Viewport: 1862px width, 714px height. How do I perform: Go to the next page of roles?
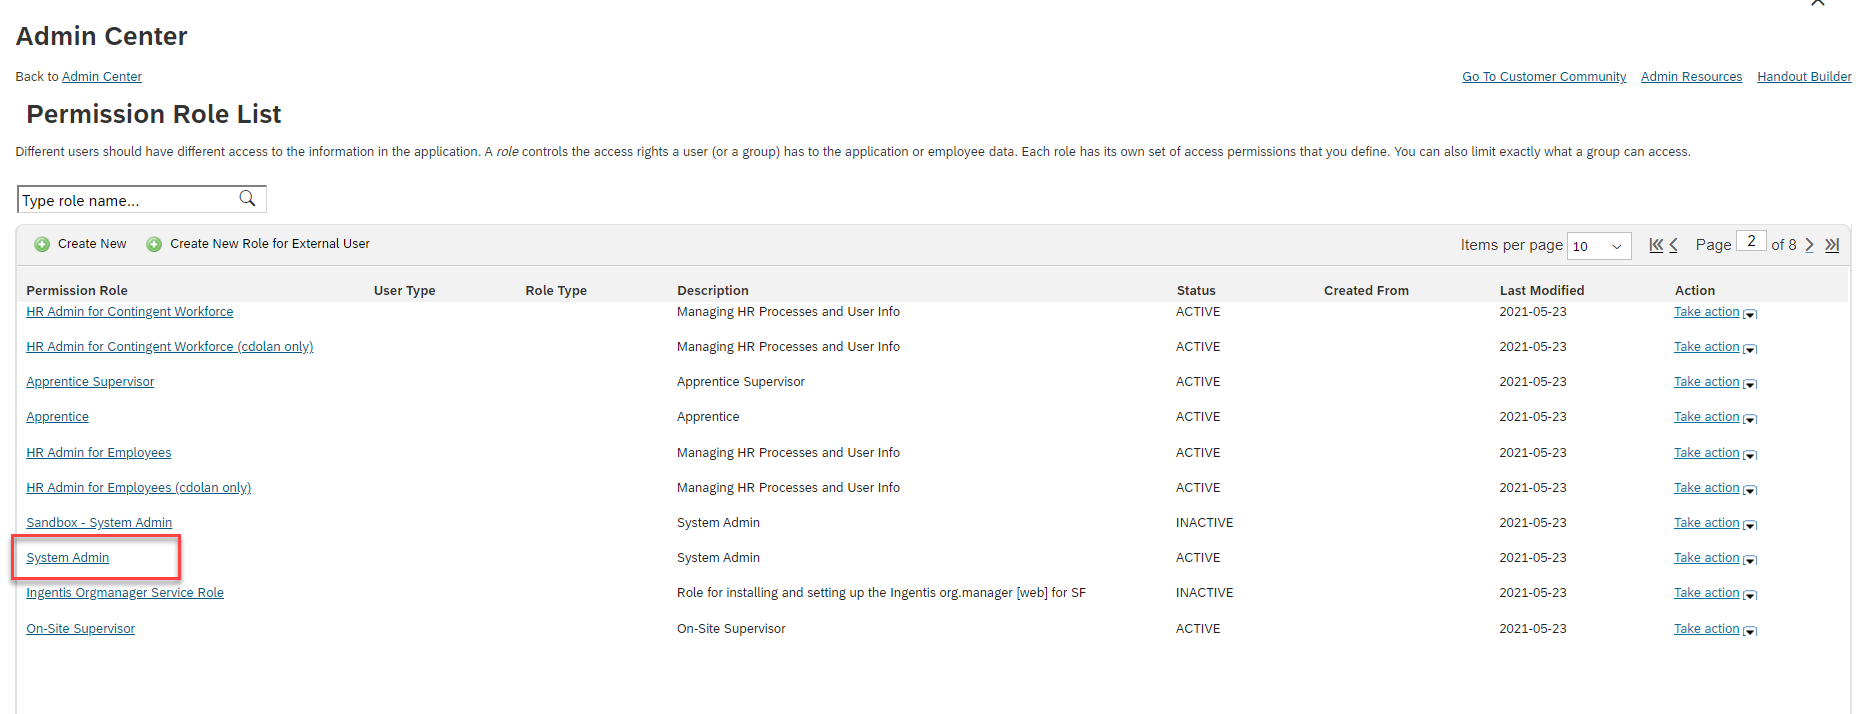[x=1809, y=245]
